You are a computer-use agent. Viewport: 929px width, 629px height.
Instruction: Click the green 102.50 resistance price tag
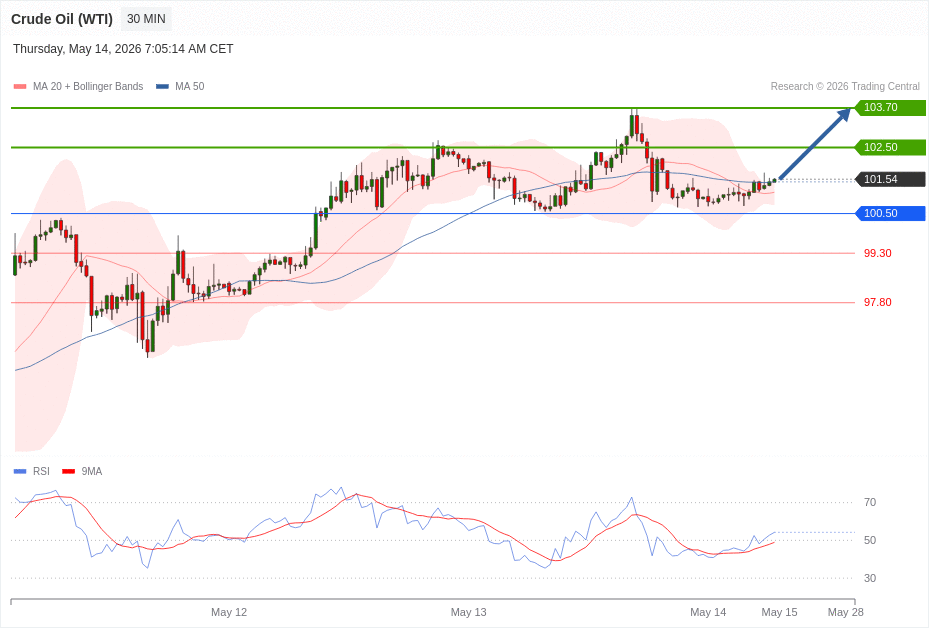890,147
